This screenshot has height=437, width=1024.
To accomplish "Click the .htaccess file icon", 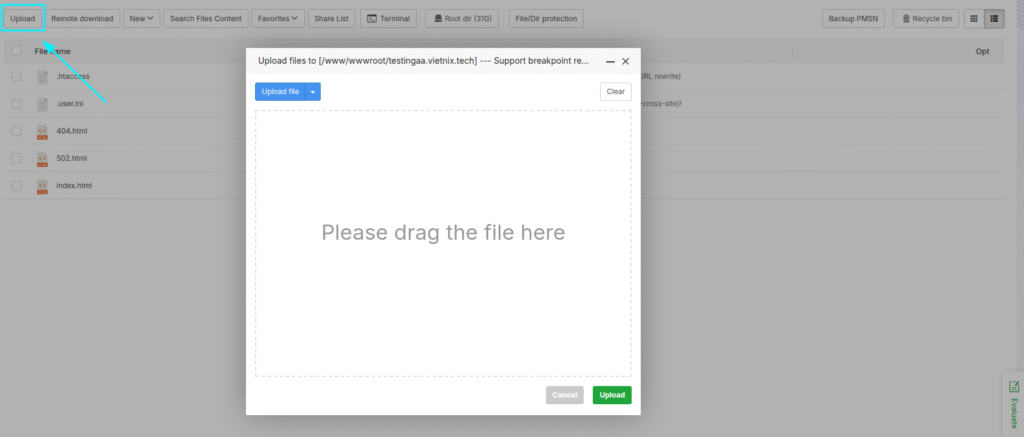I will (x=43, y=77).
